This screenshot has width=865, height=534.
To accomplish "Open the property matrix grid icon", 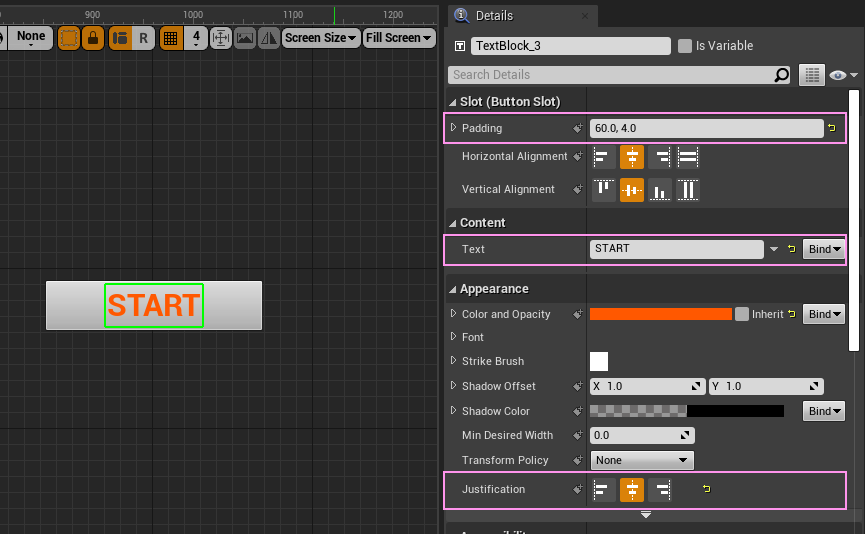I will click(x=811, y=75).
